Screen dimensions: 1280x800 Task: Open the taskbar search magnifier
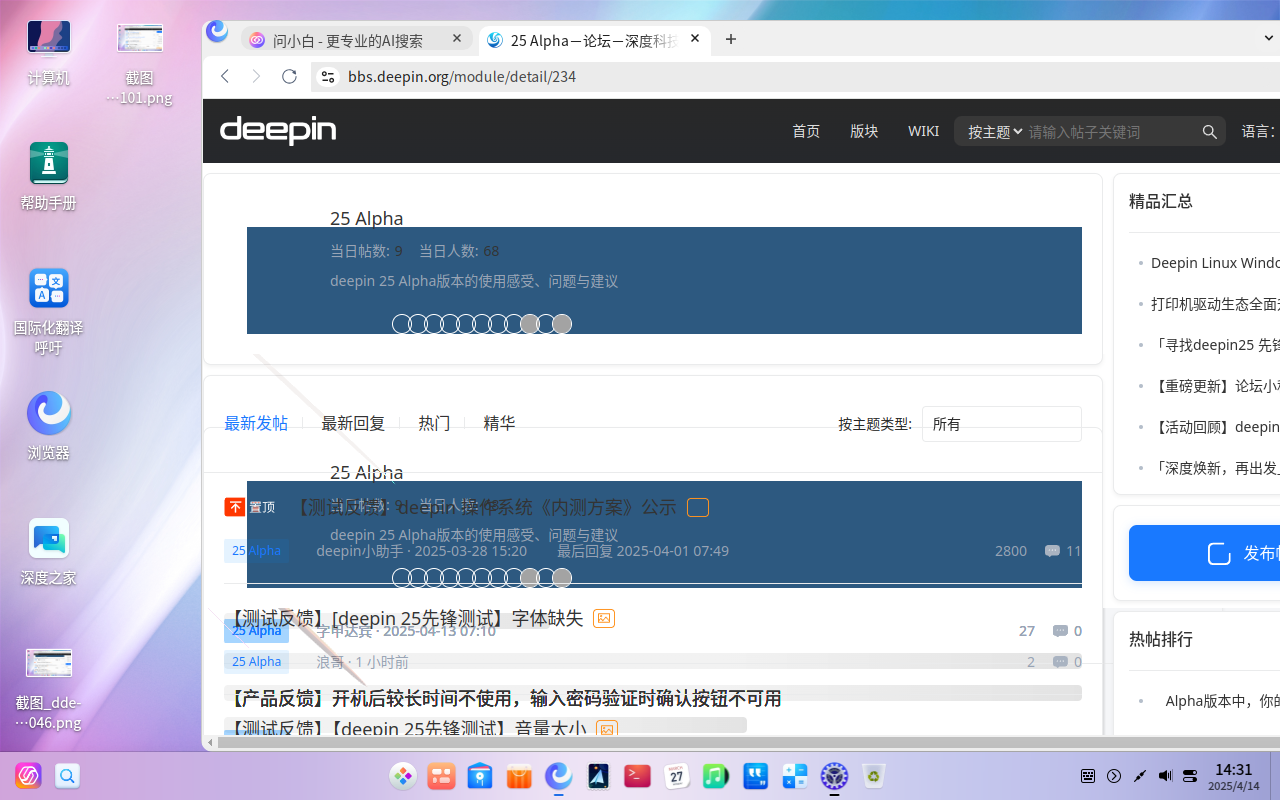coord(67,776)
